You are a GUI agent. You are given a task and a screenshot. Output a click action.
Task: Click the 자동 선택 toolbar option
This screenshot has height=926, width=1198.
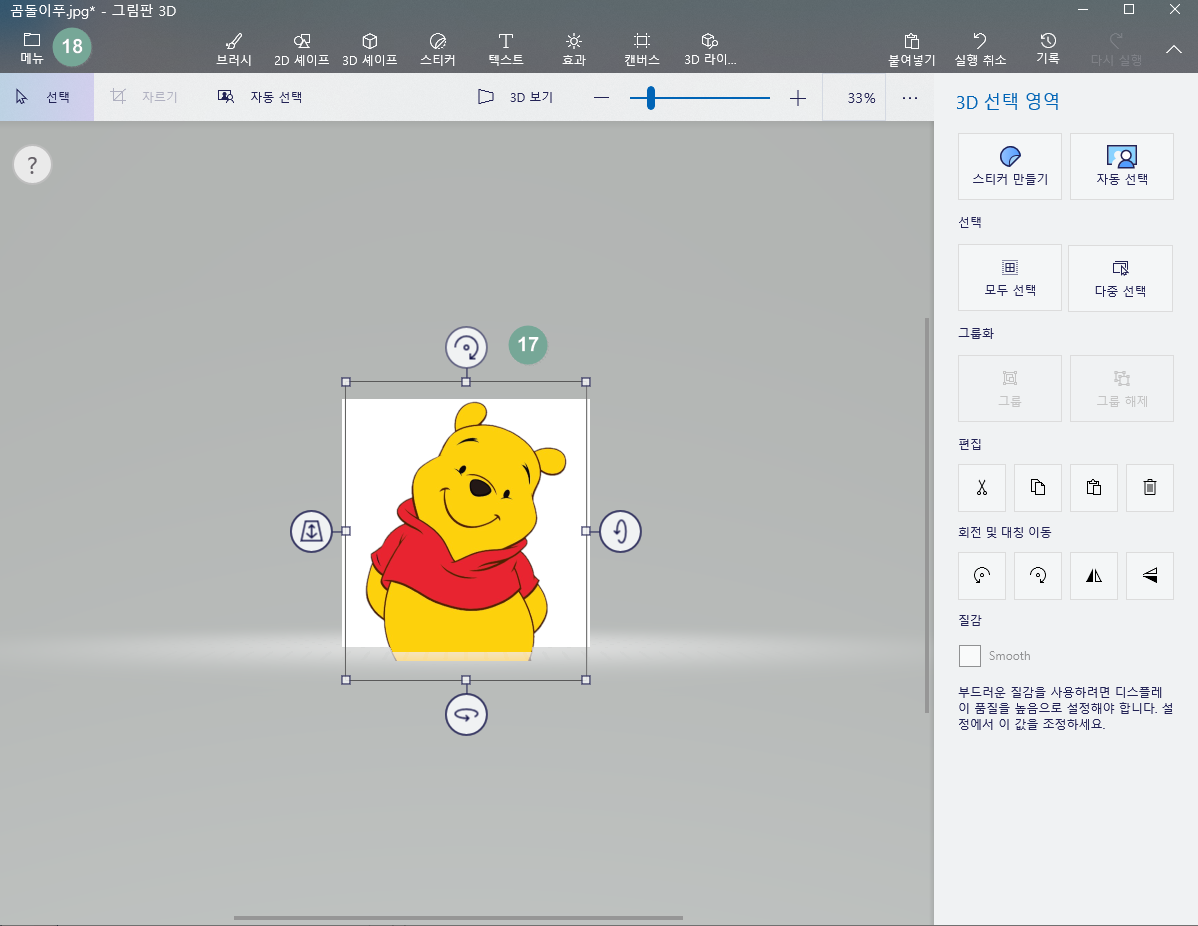(x=260, y=97)
